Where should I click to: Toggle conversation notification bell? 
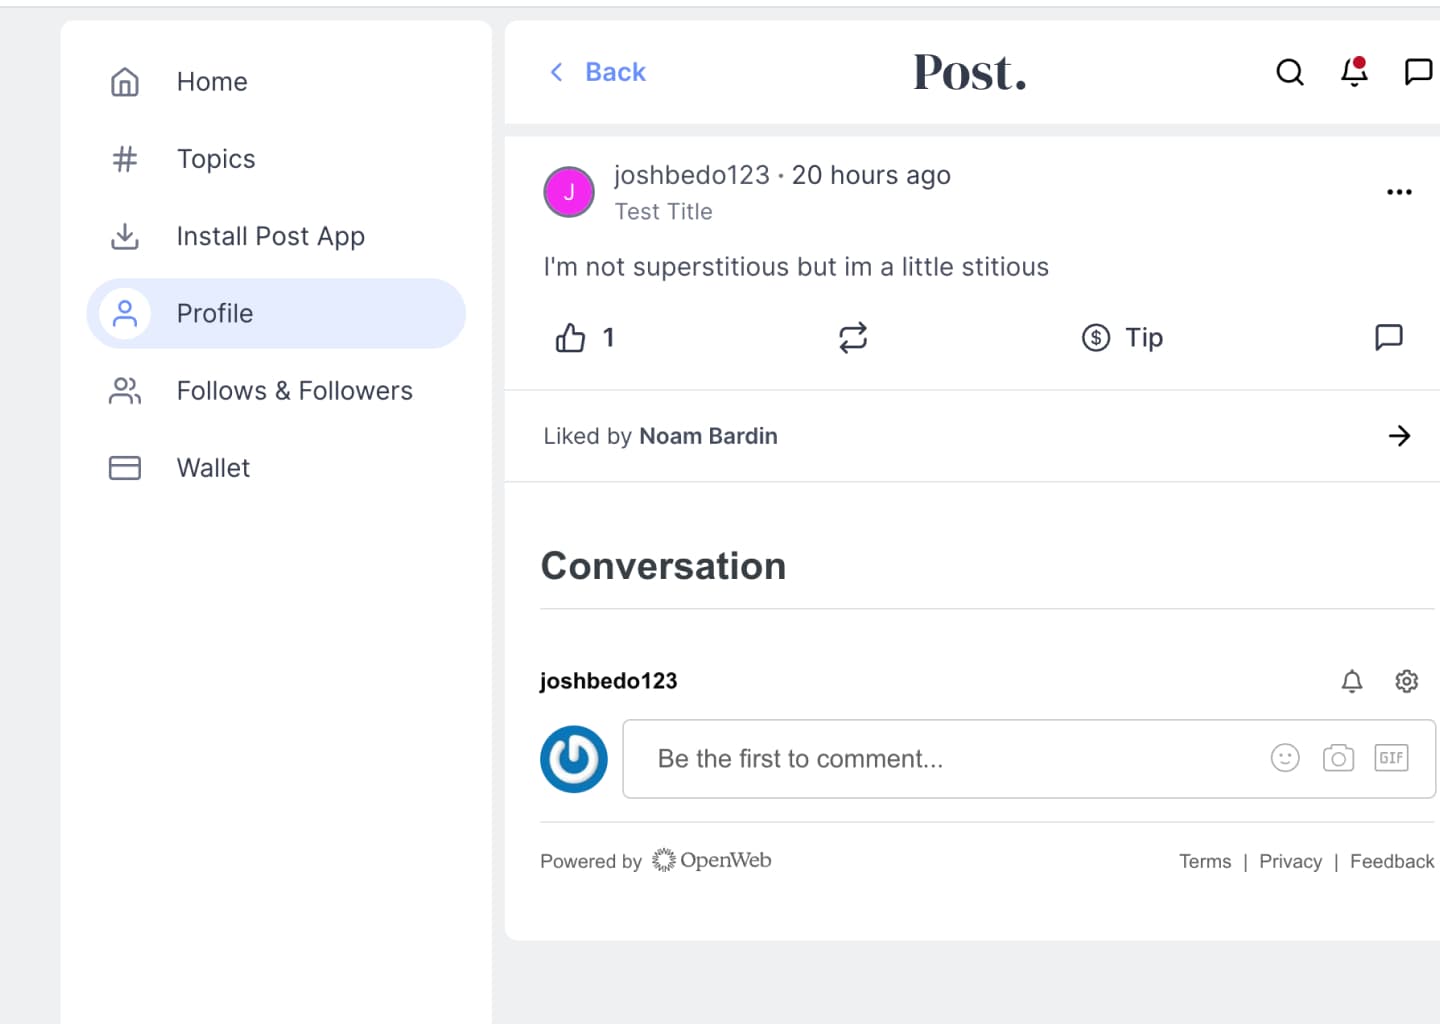[x=1351, y=681]
